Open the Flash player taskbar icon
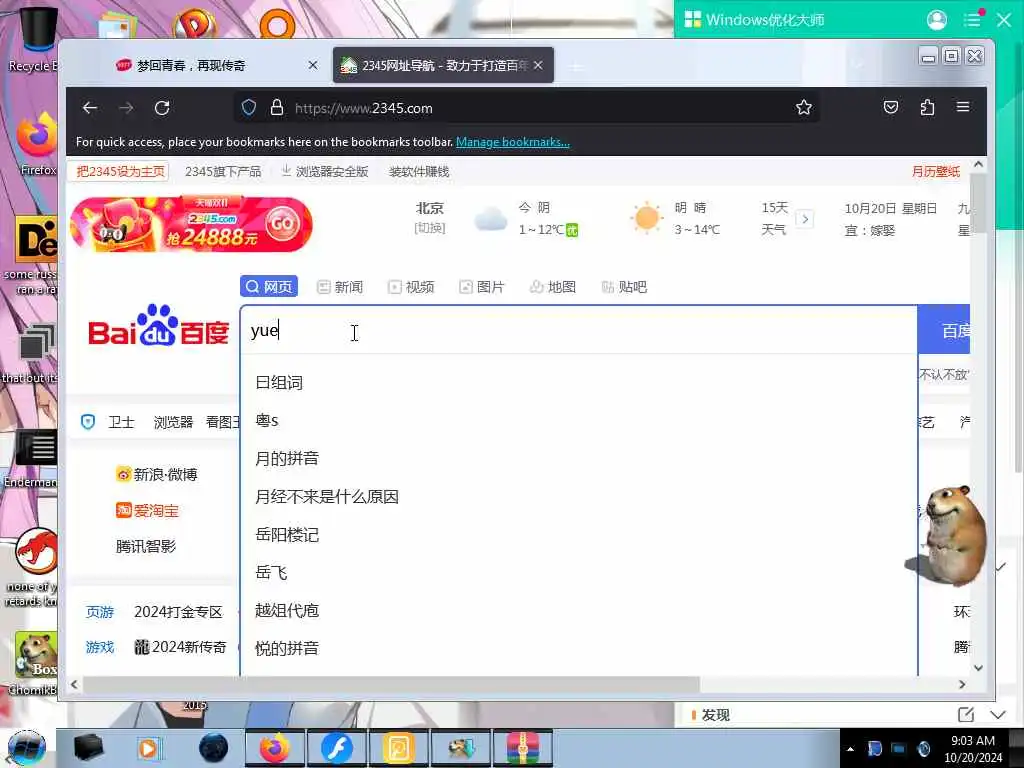This screenshot has height=768, width=1024. click(x=336, y=748)
